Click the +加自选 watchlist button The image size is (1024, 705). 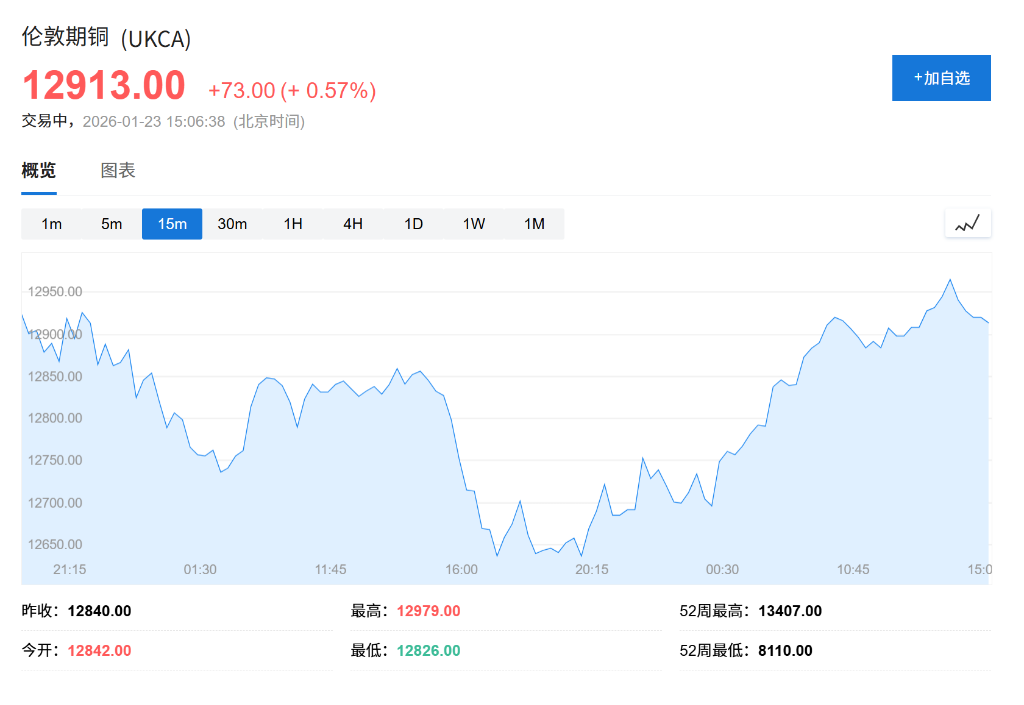[940, 78]
